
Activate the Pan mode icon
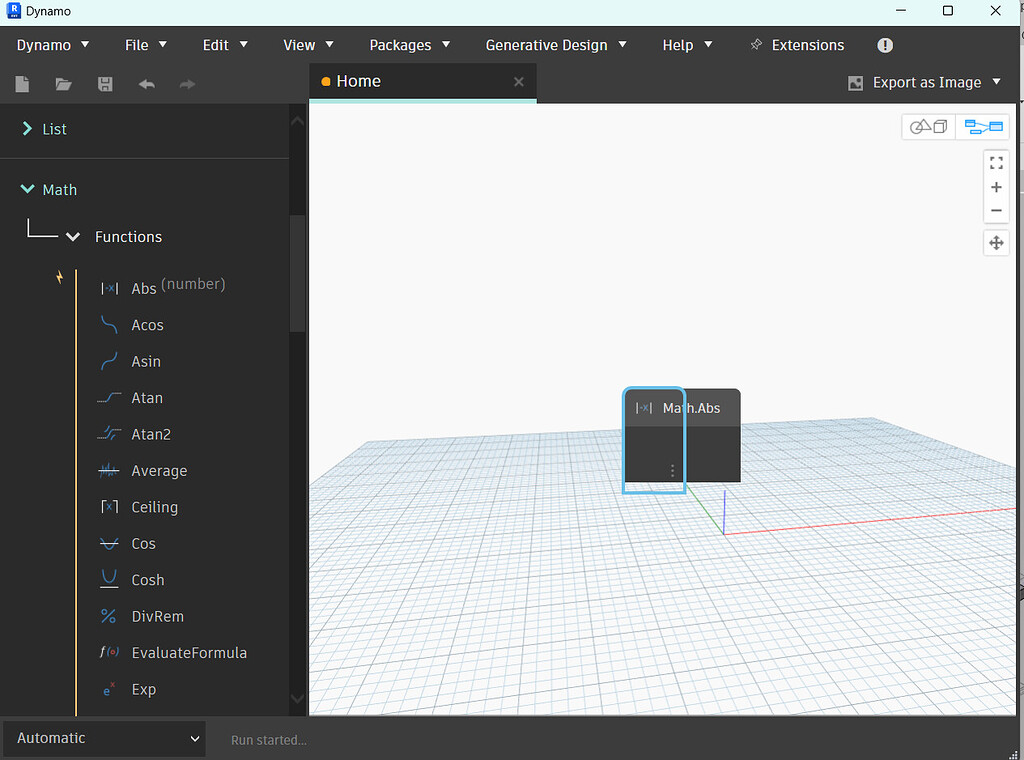997,244
